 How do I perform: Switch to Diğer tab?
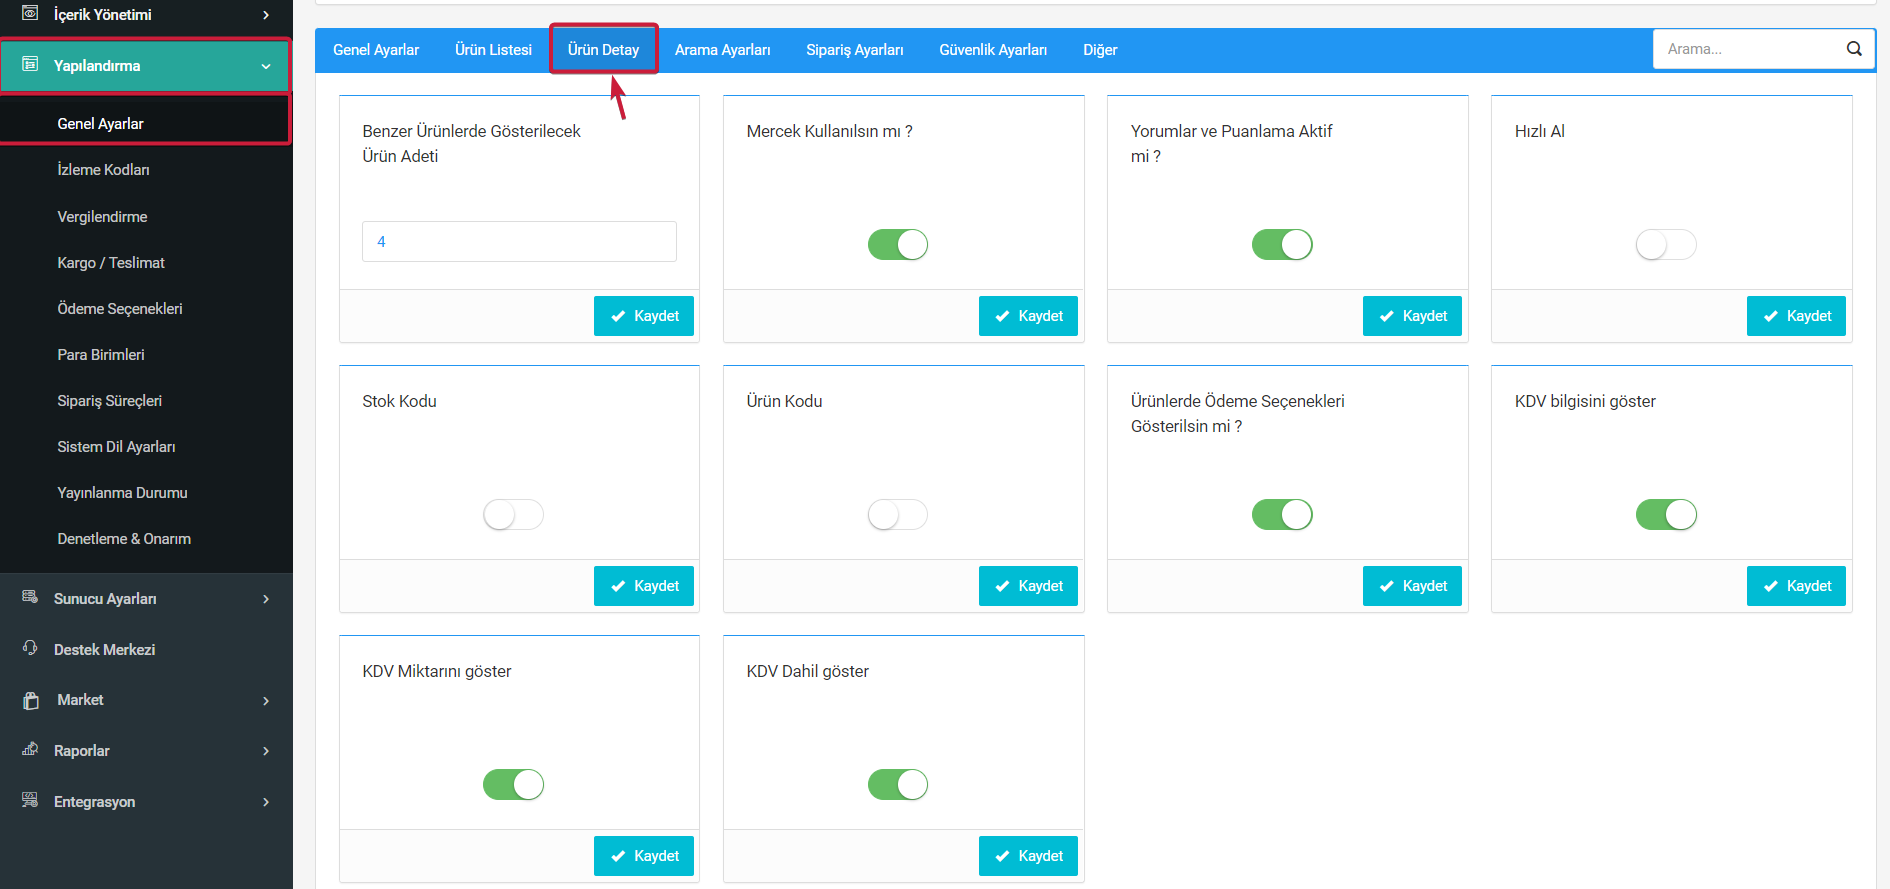point(1100,50)
